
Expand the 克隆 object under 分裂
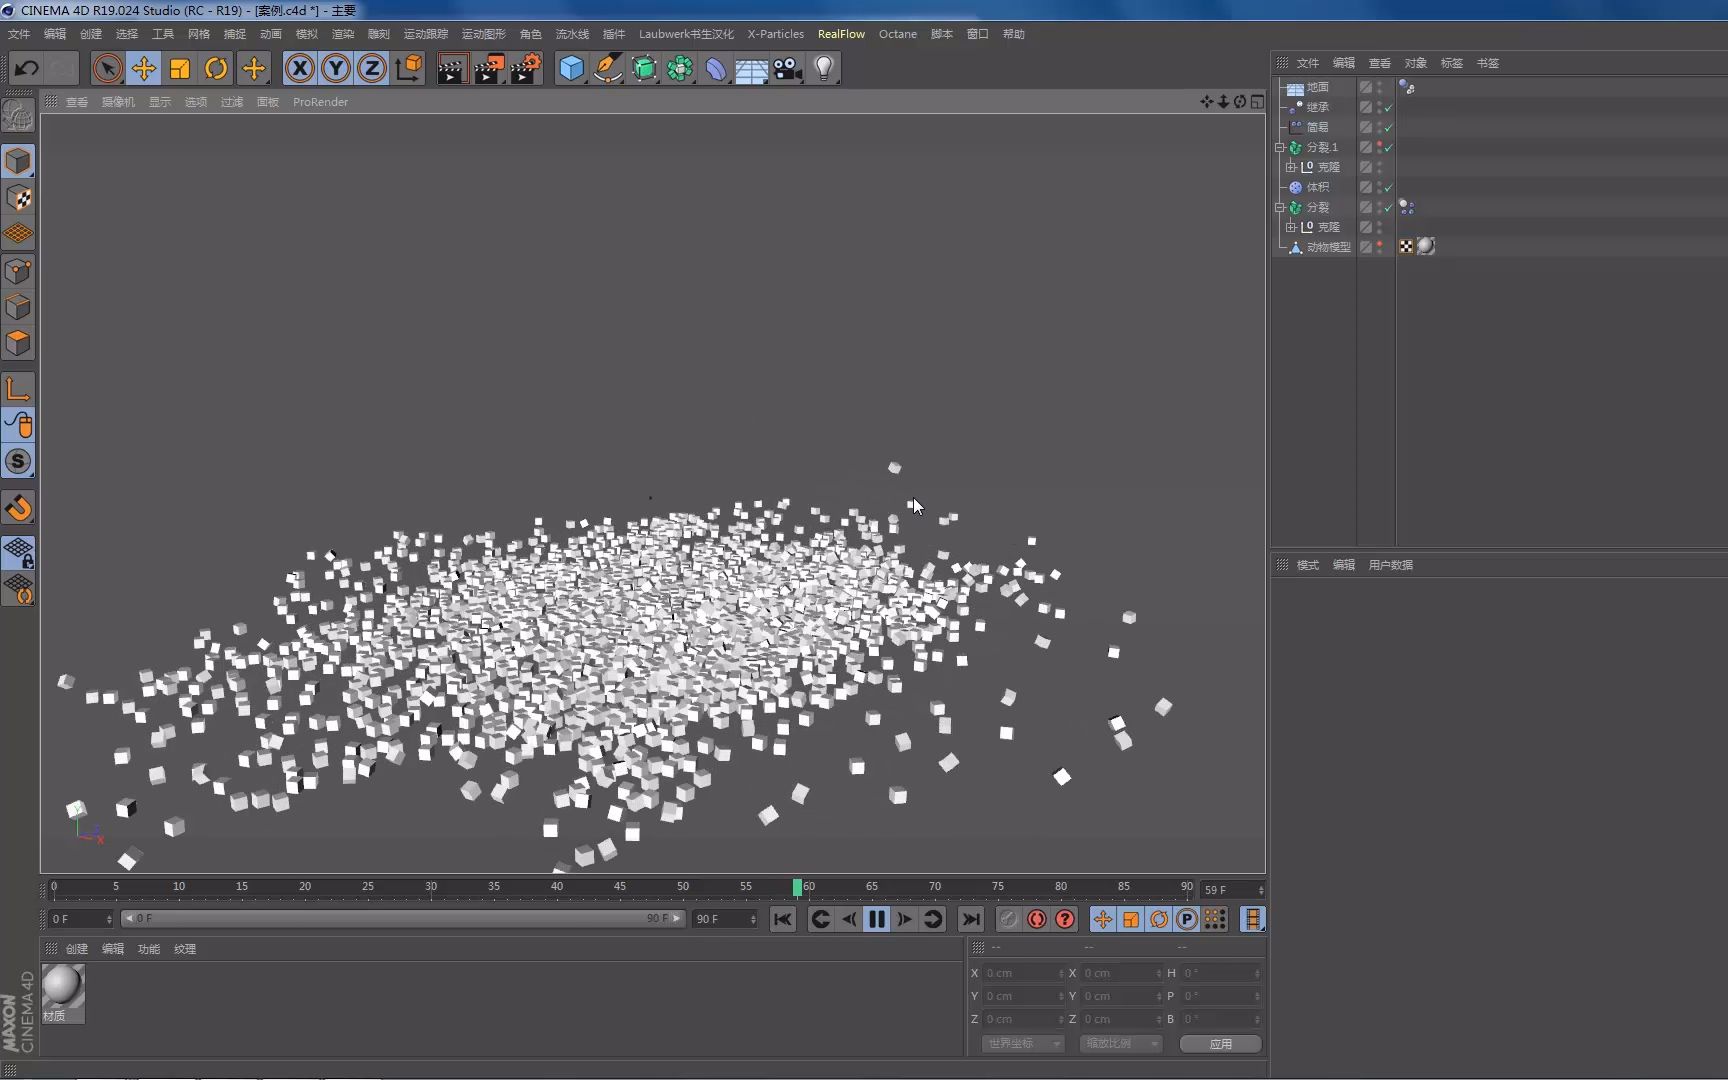coord(1291,227)
